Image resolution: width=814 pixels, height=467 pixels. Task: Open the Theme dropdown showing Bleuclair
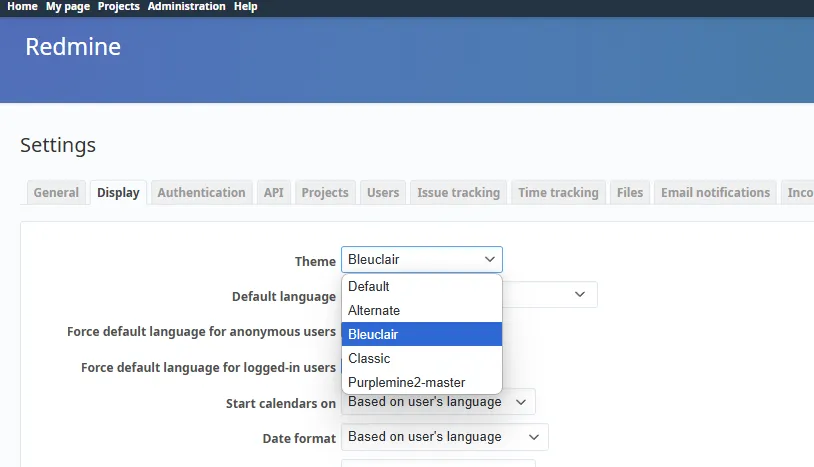421,260
